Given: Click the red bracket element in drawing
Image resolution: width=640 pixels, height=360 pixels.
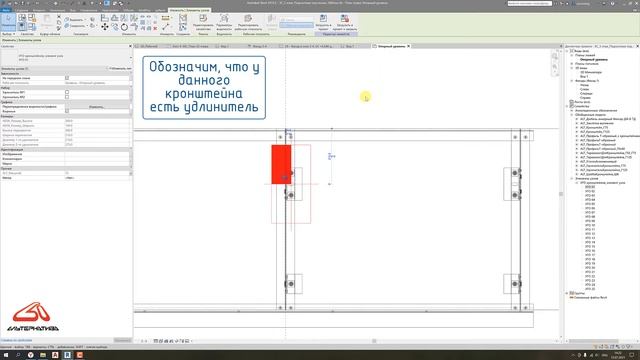Looking at the screenshot, I should [x=281, y=164].
